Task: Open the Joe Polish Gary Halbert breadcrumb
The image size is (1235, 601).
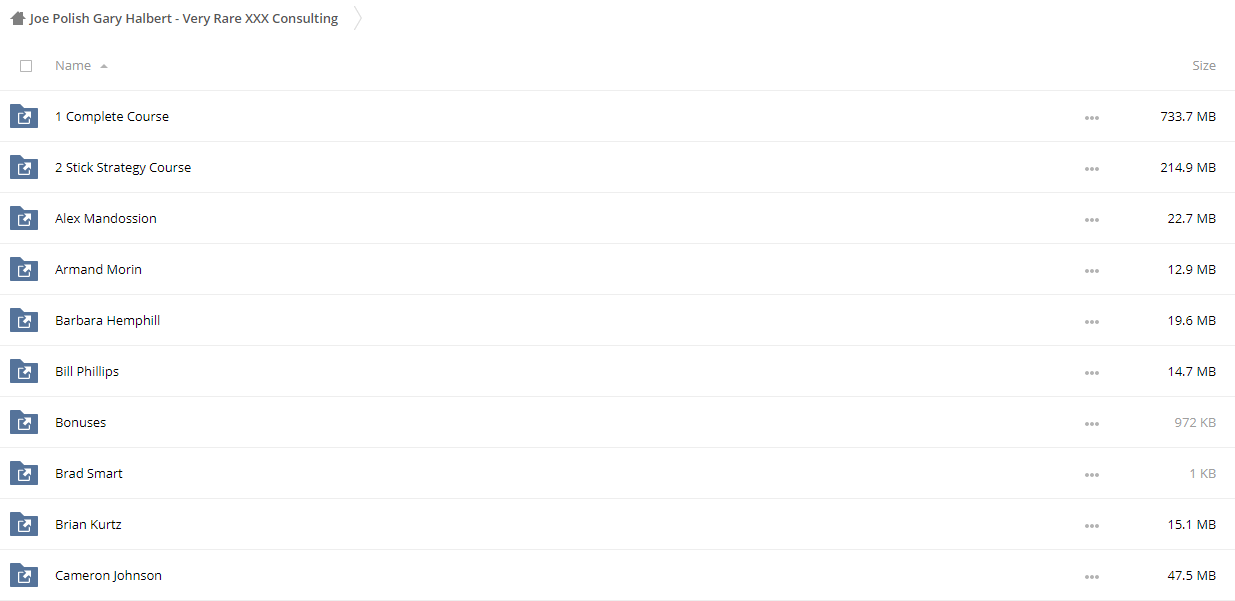Action: [x=184, y=18]
